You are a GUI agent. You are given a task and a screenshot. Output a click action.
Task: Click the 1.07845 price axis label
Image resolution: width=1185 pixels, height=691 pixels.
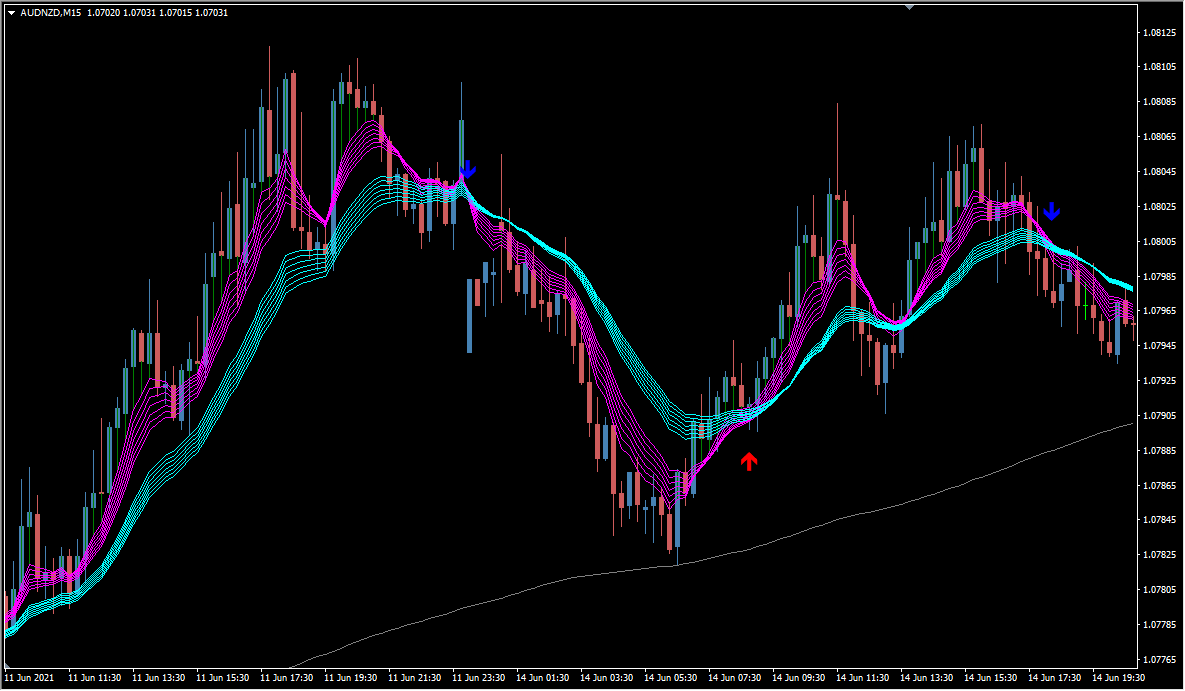pos(1159,521)
